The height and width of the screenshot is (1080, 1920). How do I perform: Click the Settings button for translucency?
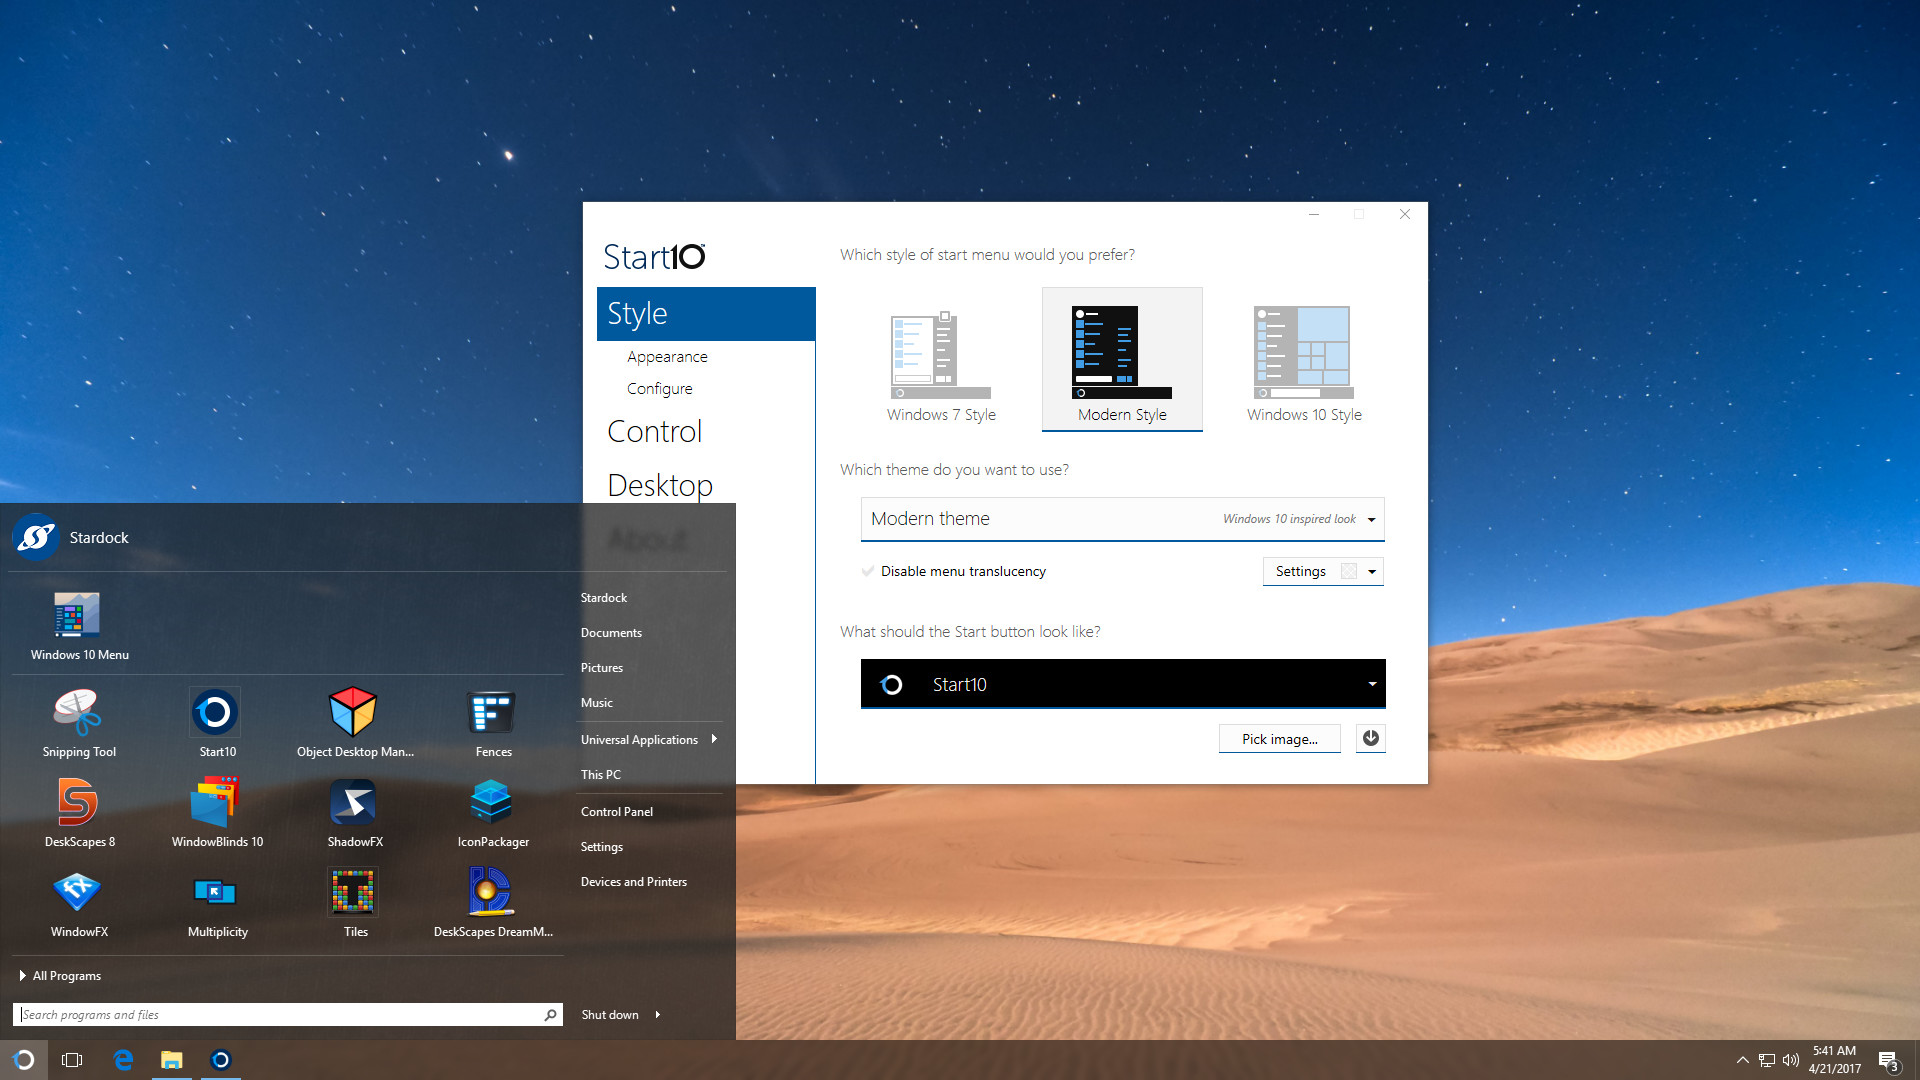pyautogui.click(x=1300, y=571)
